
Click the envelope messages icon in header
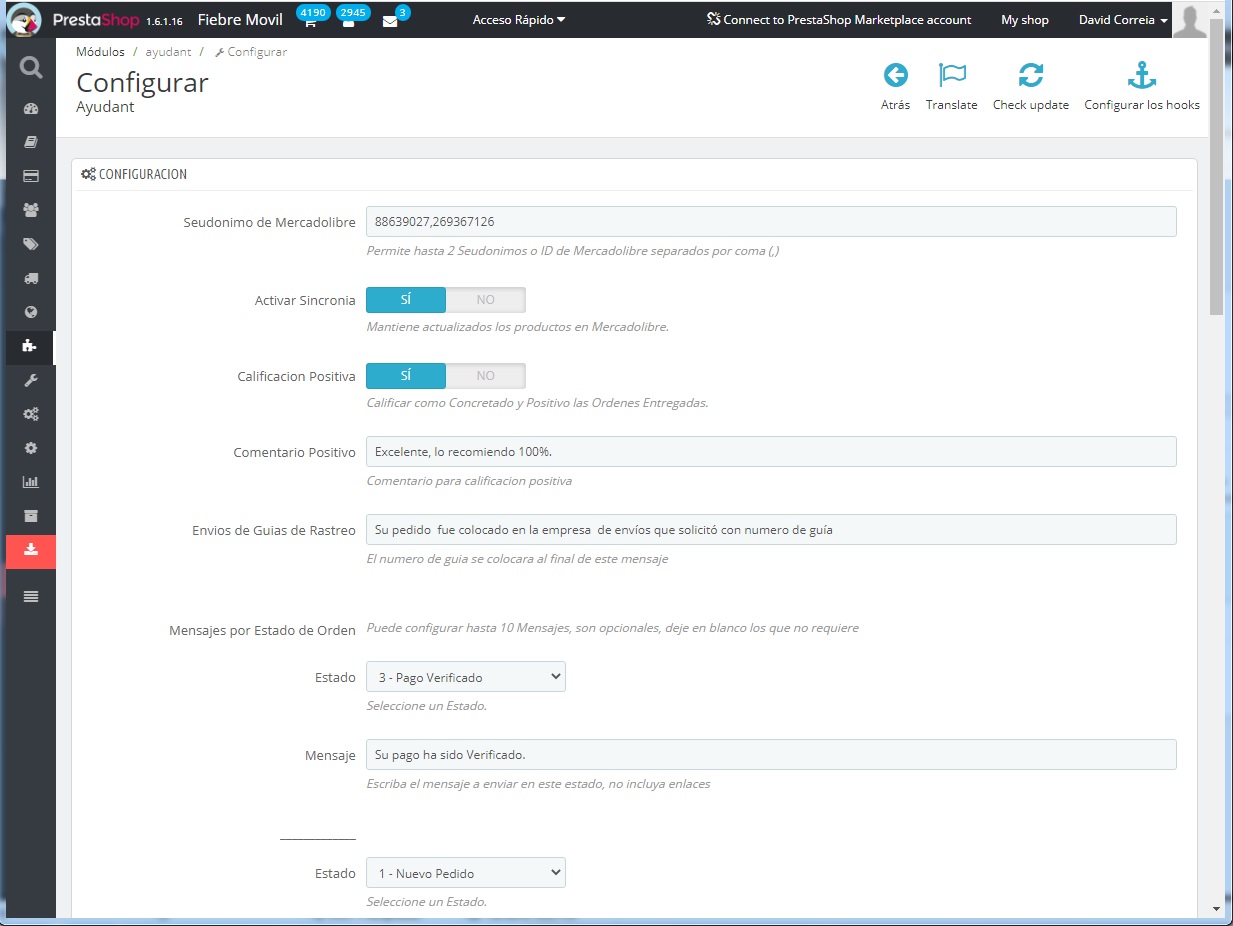point(390,21)
